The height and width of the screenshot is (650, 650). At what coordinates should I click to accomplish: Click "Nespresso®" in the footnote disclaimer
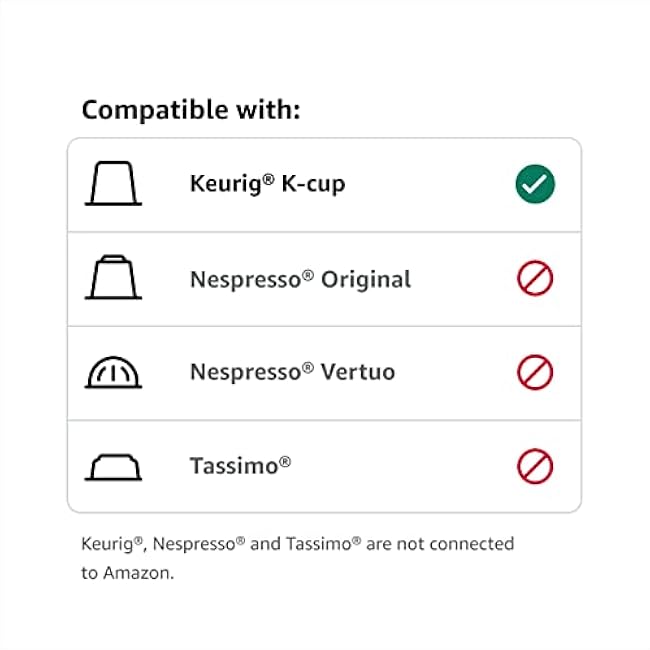(x=193, y=544)
